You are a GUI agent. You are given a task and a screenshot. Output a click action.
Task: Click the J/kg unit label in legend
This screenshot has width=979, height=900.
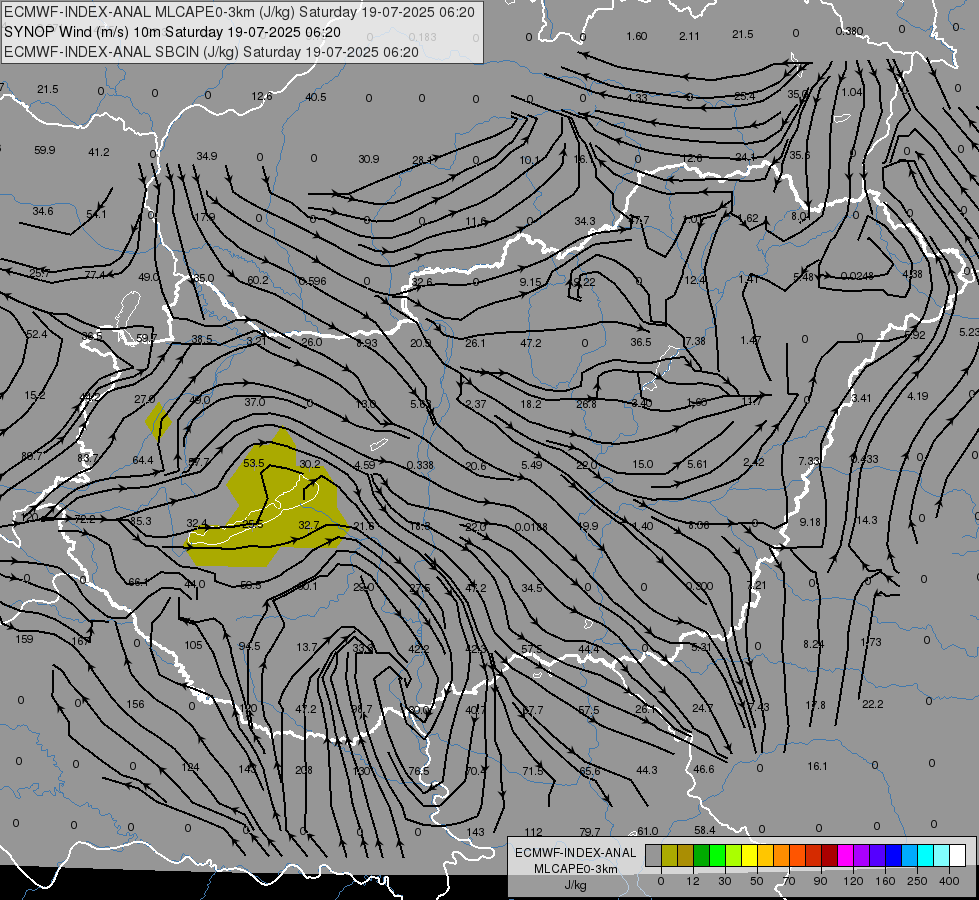pyautogui.click(x=575, y=885)
